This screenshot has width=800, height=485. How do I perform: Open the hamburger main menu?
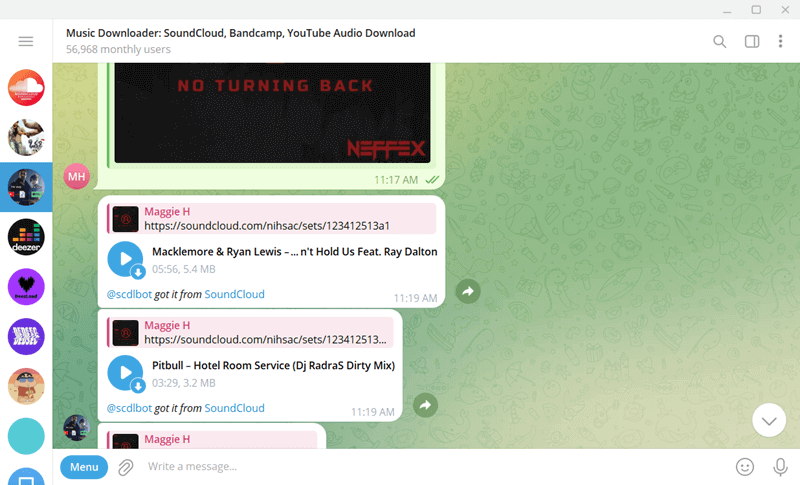click(x=26, y=41)
